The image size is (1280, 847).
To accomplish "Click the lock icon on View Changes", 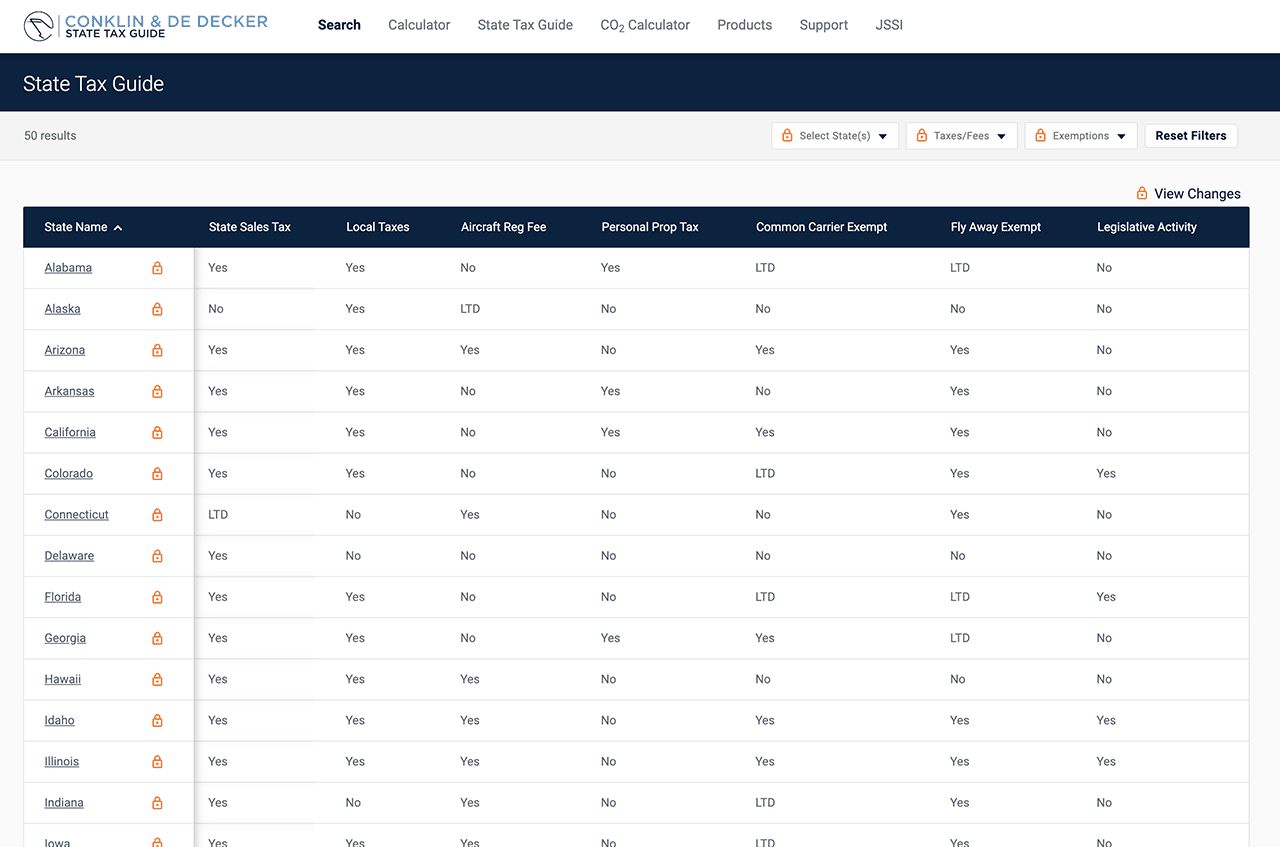I will tap(1142, 193).
